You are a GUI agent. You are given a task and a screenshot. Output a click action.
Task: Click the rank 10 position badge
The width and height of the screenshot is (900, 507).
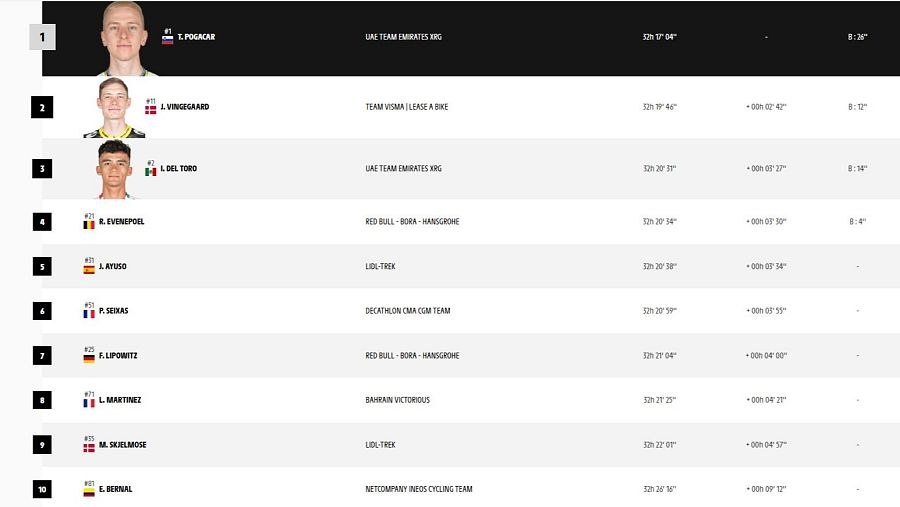(x=42, y=489)
